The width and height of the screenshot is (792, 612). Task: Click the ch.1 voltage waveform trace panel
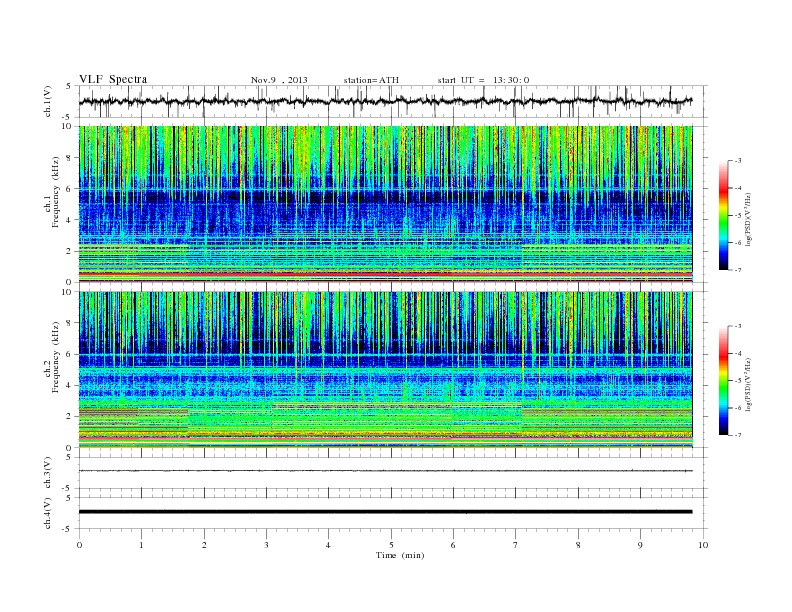pos(393,101)
